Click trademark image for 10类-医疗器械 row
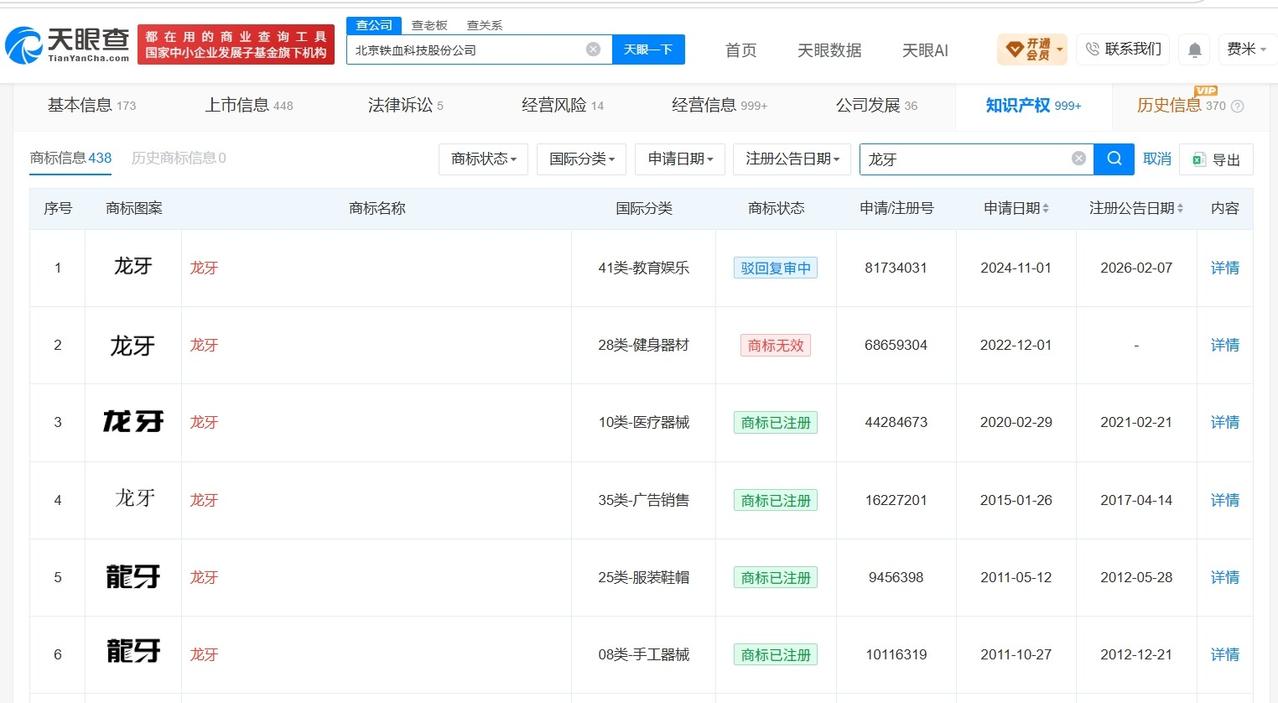Screen dimensions: 1278x703 click(x=133, y=421)
